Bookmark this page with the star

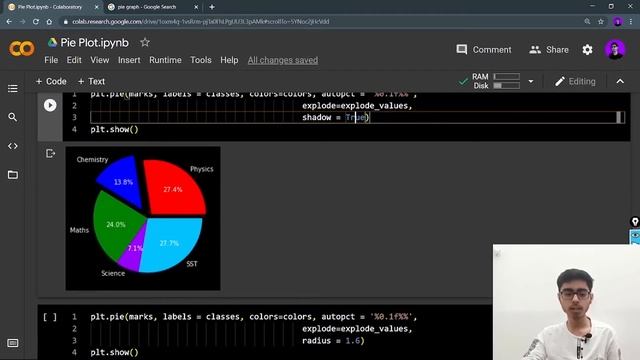click(601, 22)
